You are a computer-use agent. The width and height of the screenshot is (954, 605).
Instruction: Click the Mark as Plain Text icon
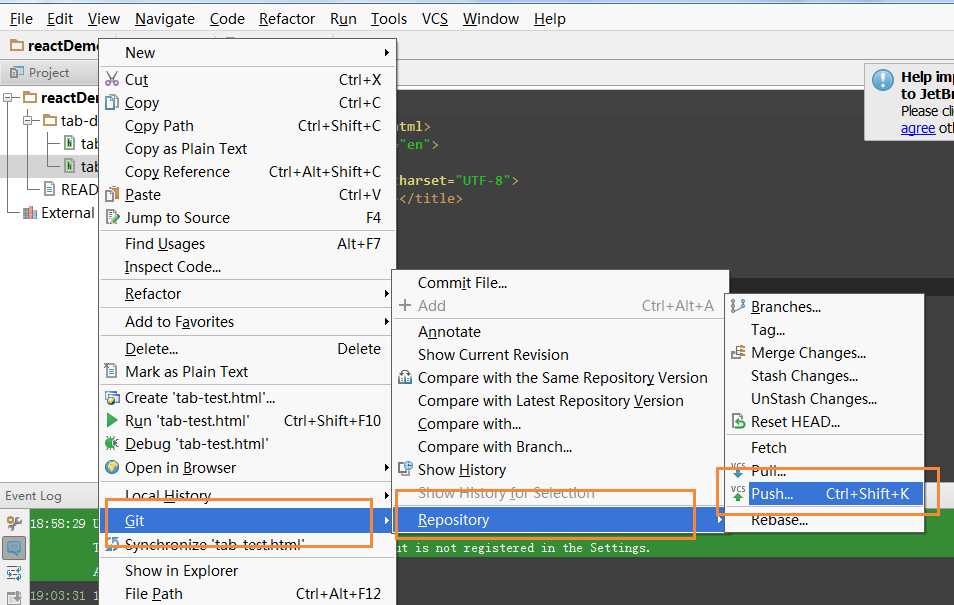(111, 371)
